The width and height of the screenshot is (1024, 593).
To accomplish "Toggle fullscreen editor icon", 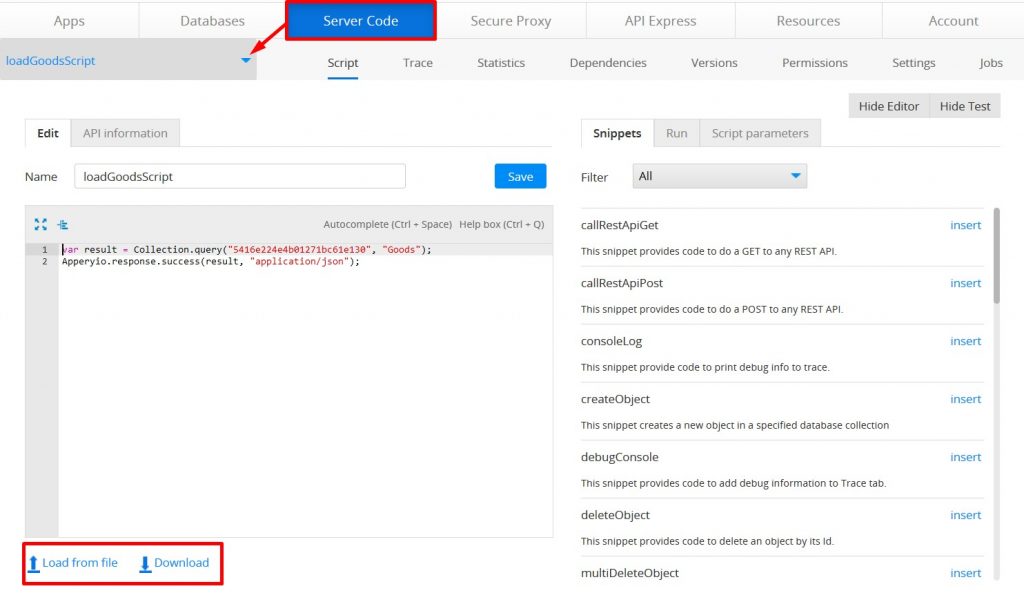I will (40, 224).
